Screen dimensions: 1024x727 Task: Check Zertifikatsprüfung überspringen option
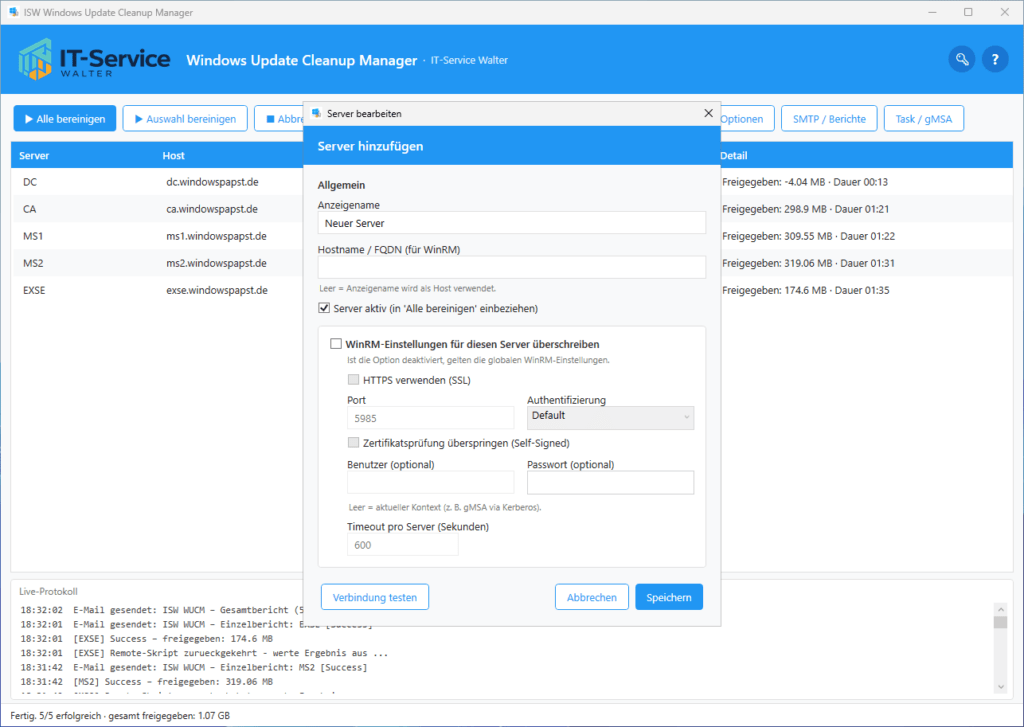pyautogui.click(x=353, y=442)
